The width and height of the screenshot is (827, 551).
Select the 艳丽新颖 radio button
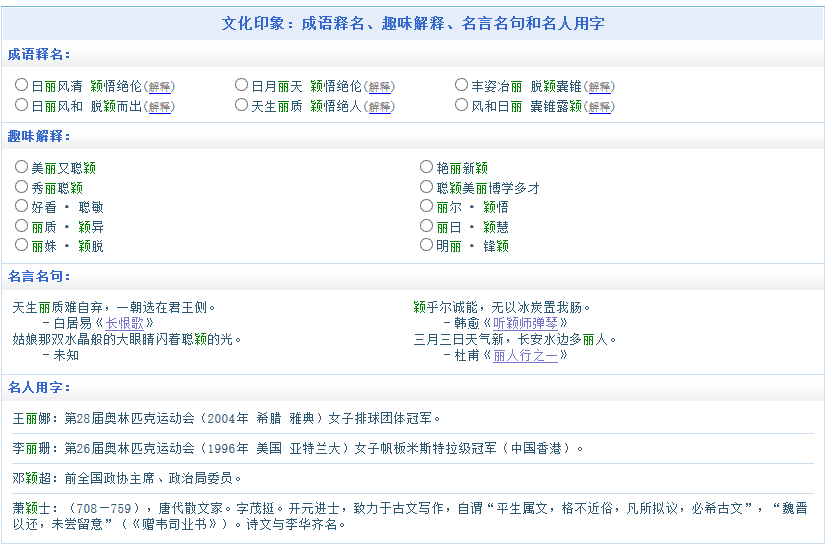tap(428, 167)
